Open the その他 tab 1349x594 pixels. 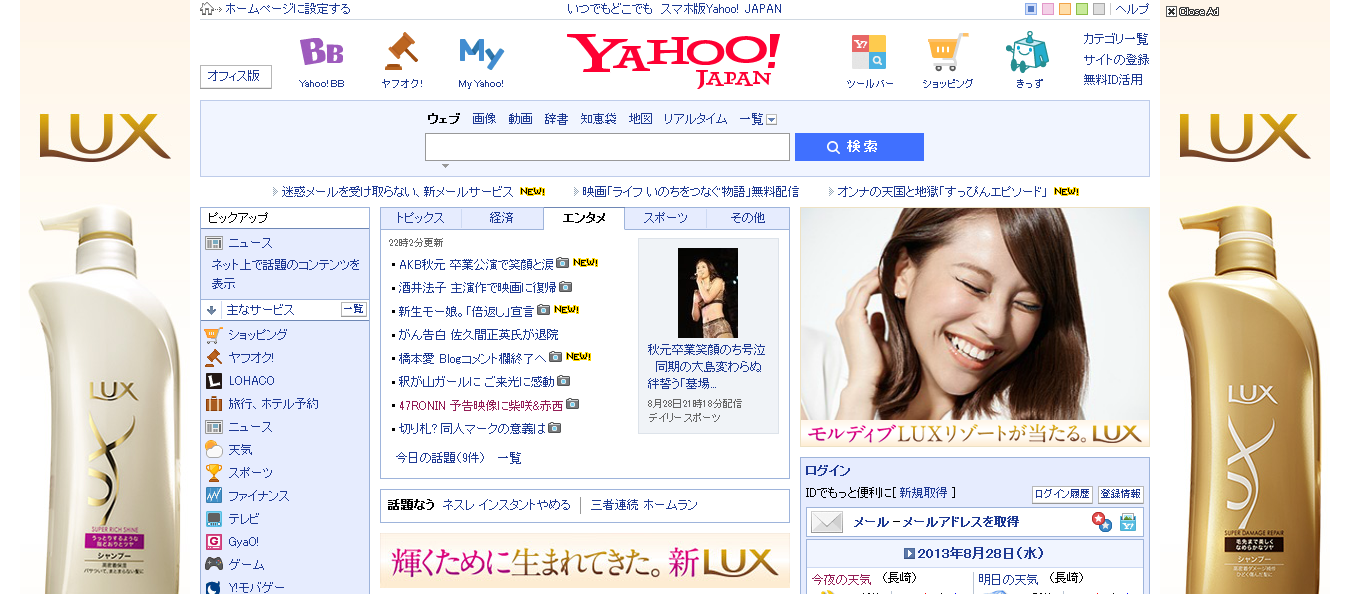point(748,218)
